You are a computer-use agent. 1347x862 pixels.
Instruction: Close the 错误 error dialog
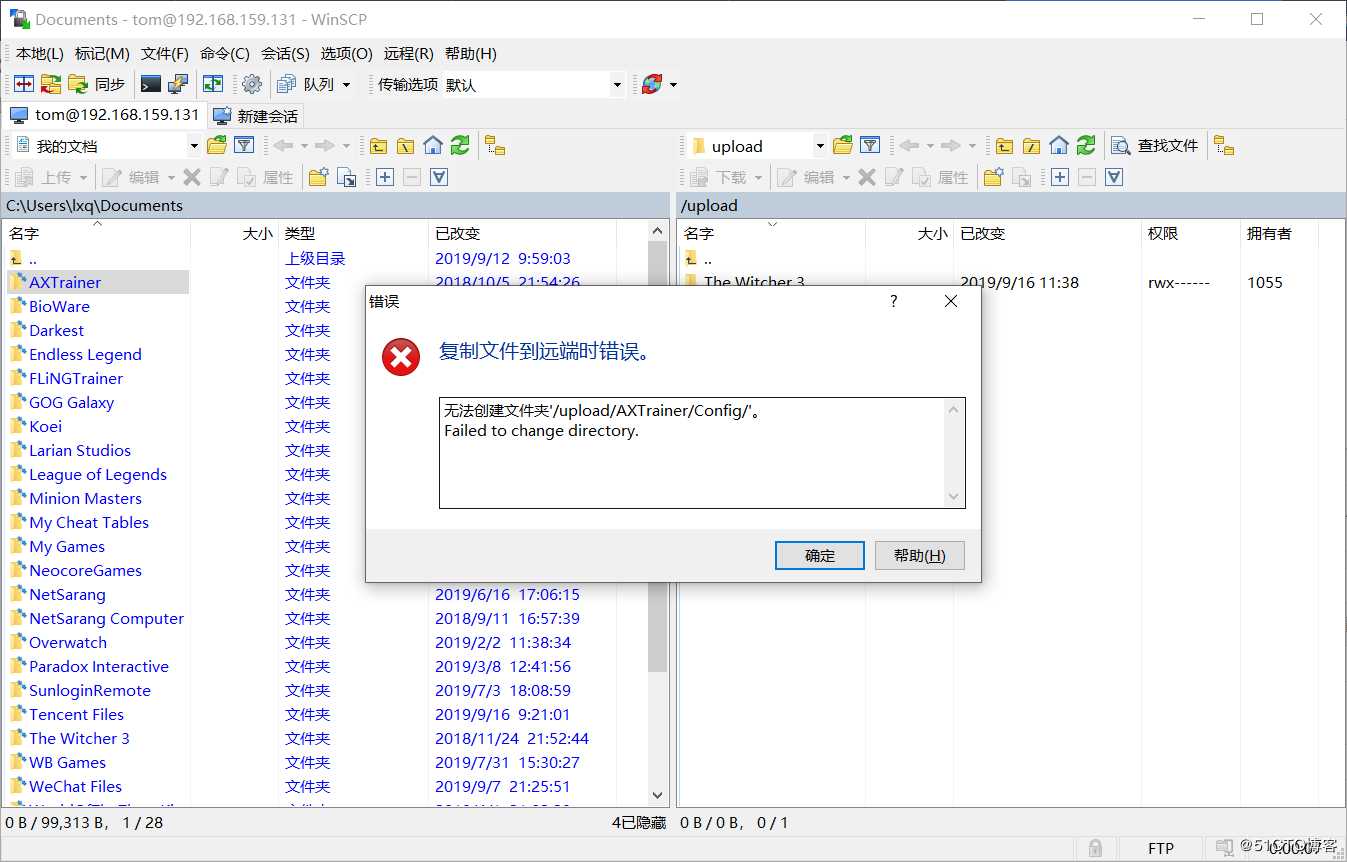point(951,301)
